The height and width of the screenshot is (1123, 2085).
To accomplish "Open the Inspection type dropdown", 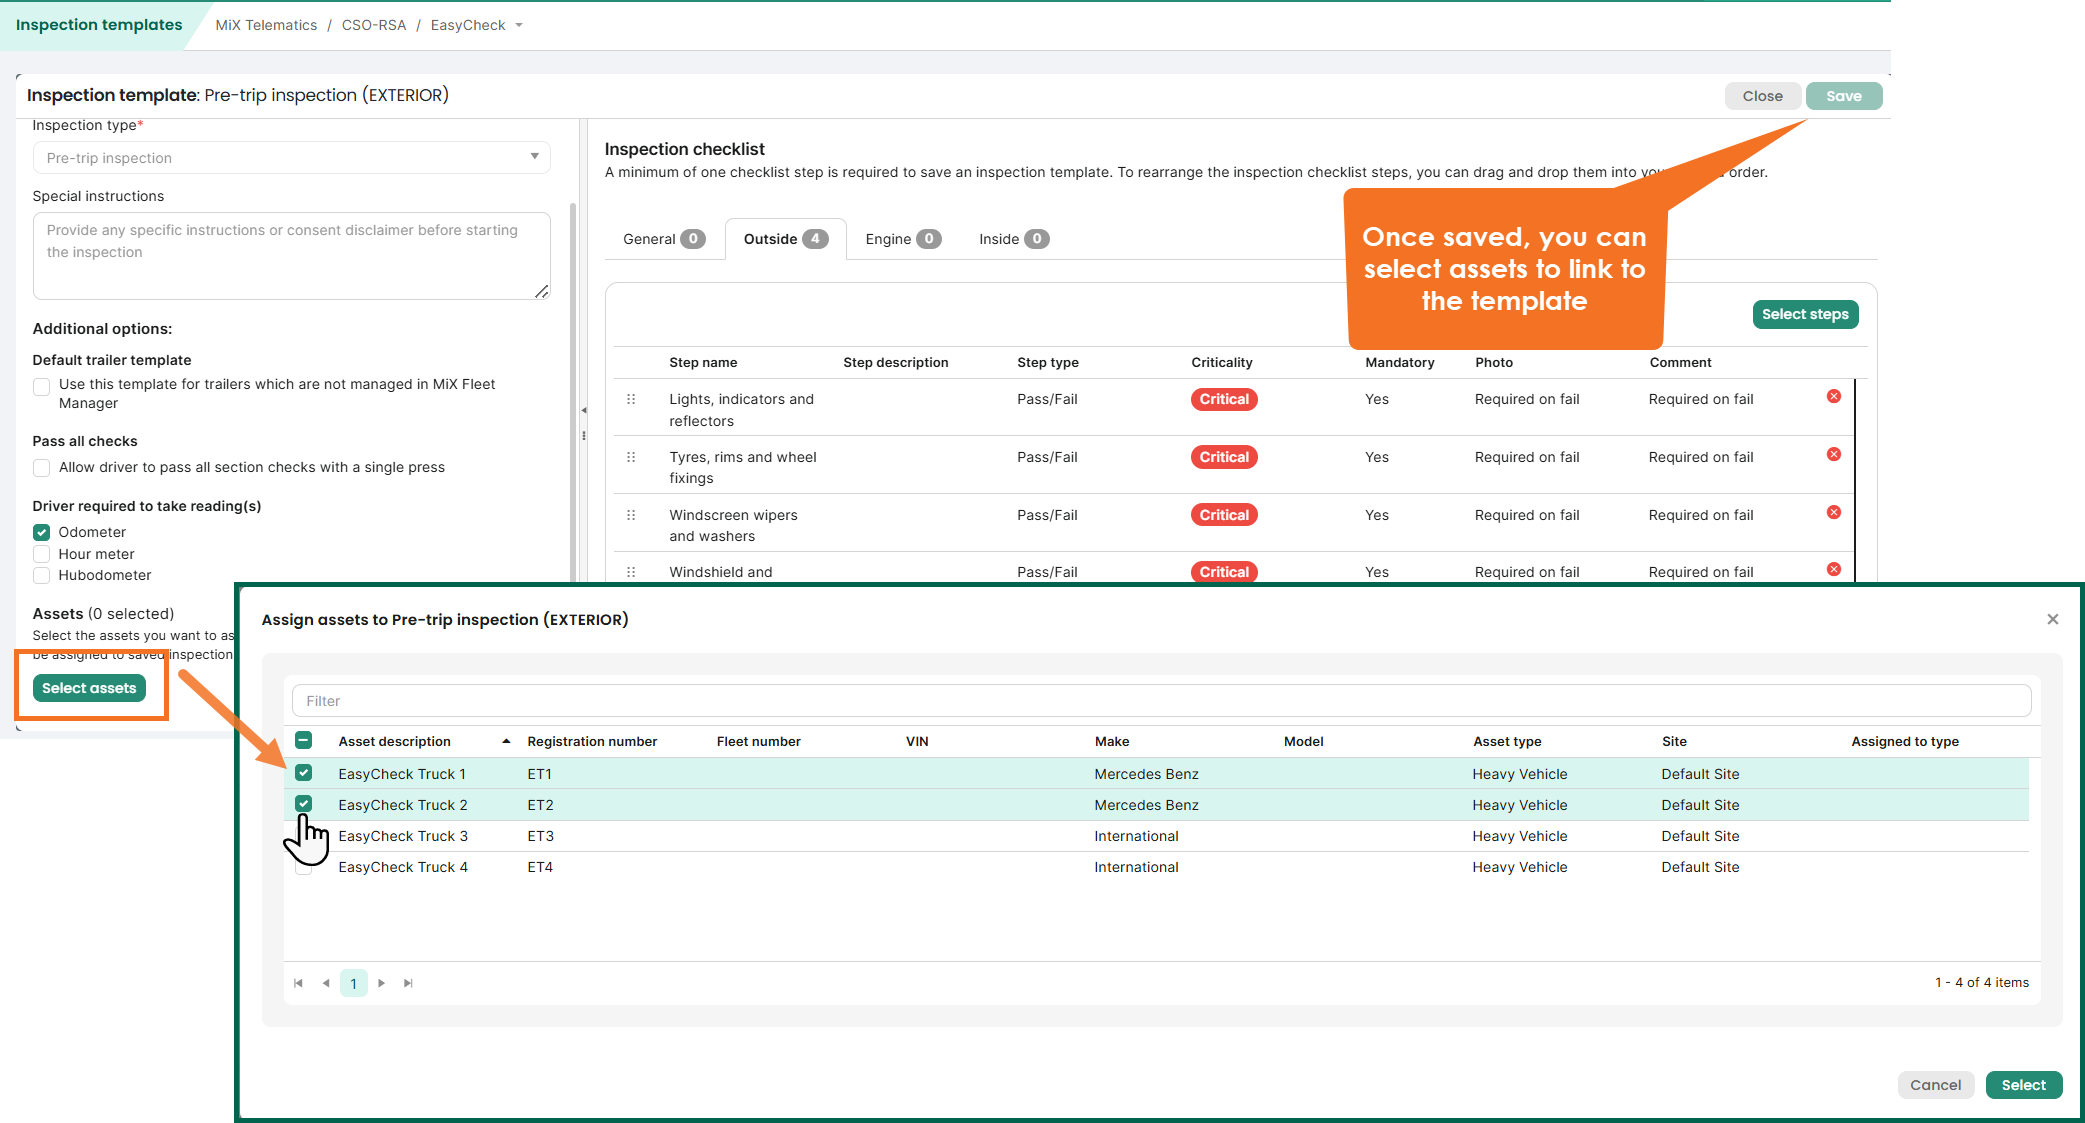I will (x=534, y=157).
